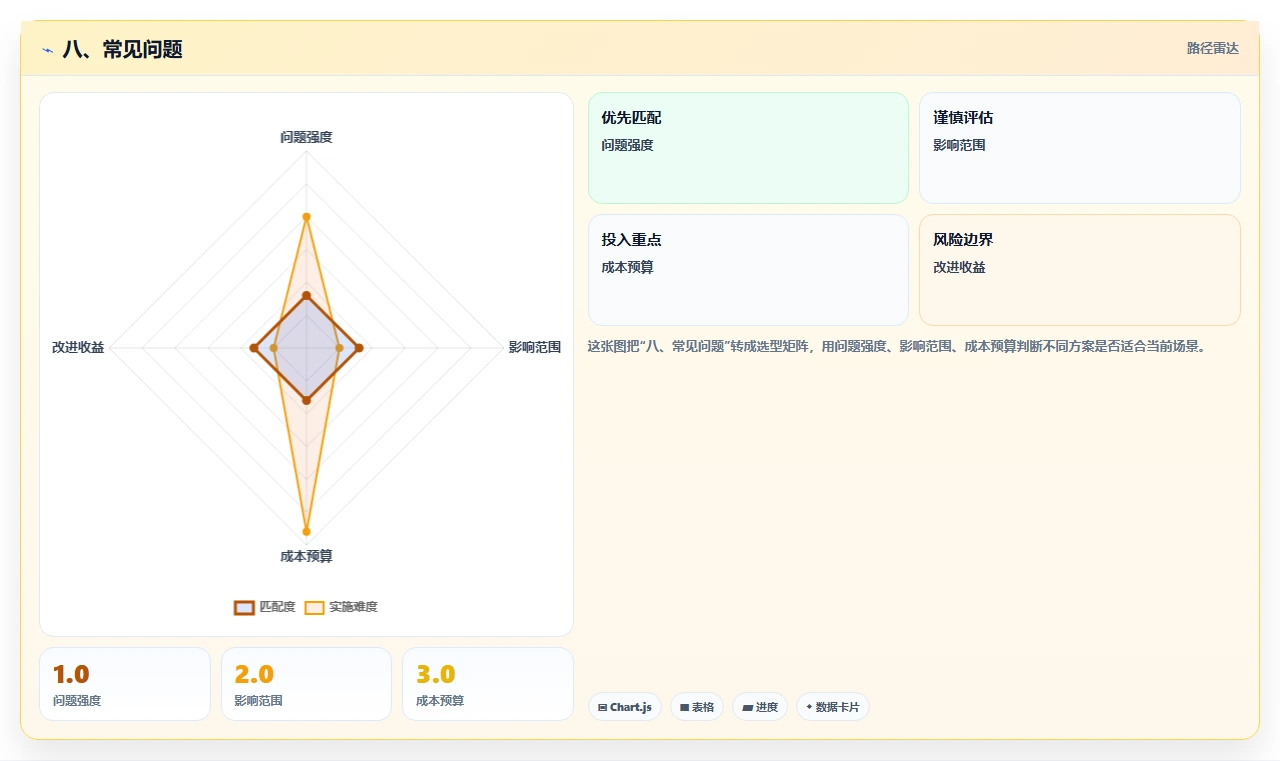This screenshot has width=1280, height=761.
Task: Click the 成本预算 radar axis label
Action: (306, 556)
